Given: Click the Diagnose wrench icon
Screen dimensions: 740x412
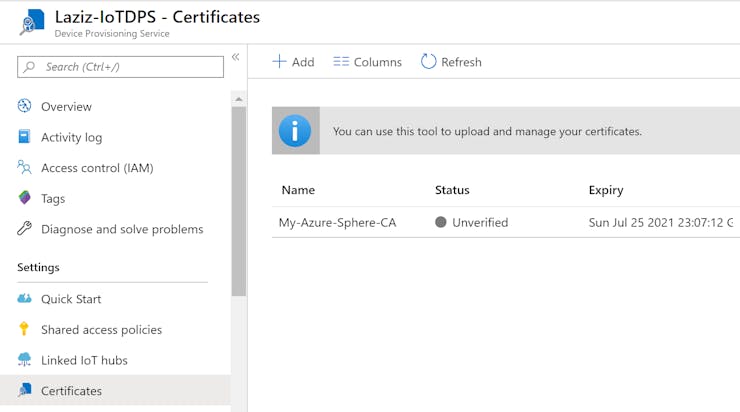Looking at the screenshot, I should (25, 229).
